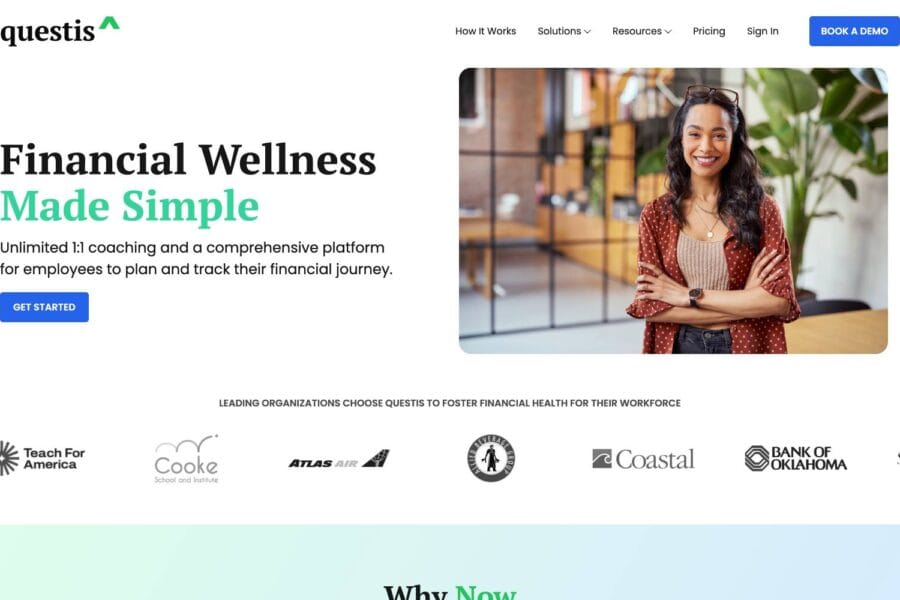Go to the Pricing page

[709, 31]
